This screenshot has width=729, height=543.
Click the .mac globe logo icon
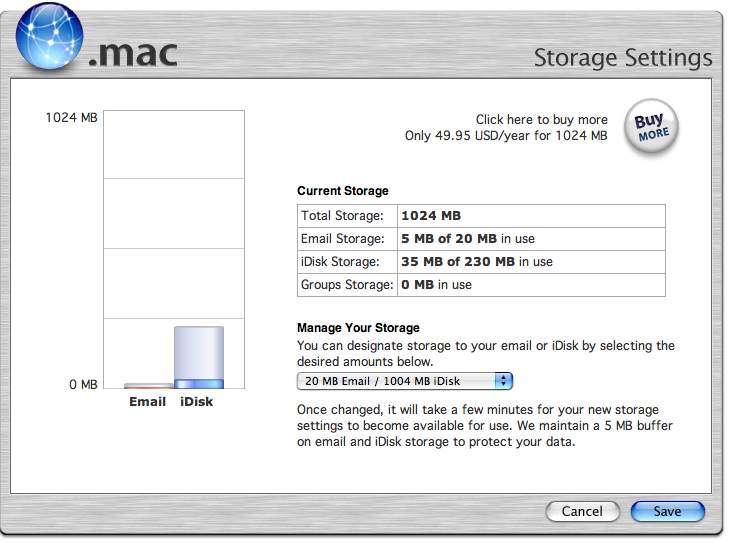click(x=49, y=40)
